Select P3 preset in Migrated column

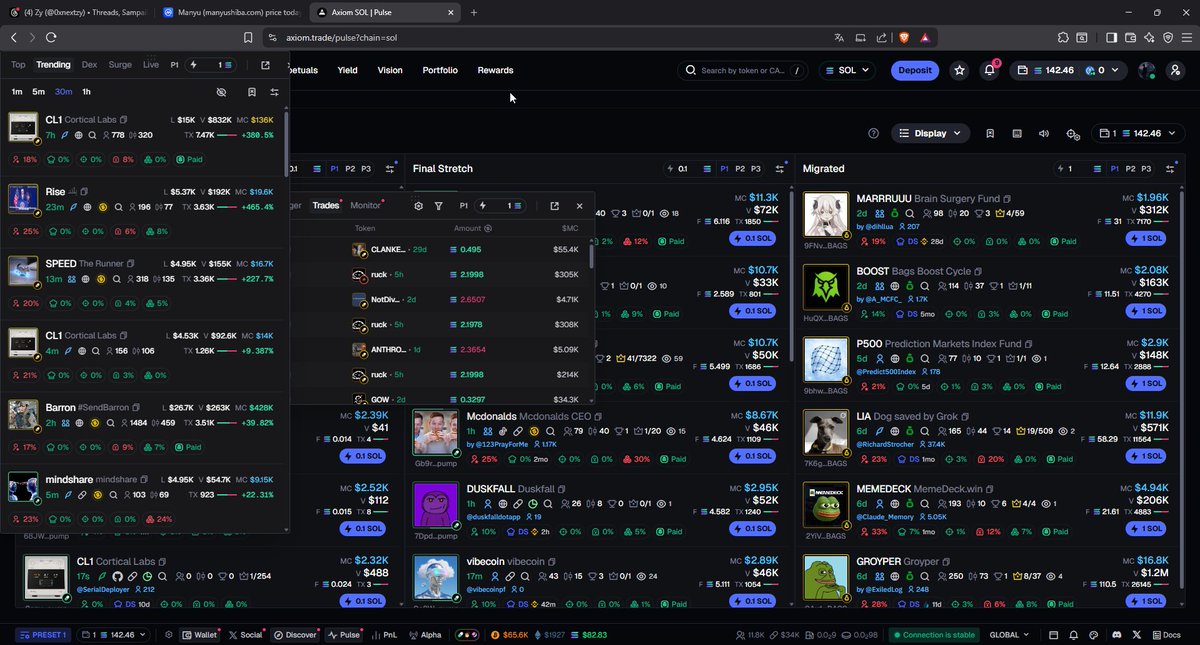[x=1146, y=169]
